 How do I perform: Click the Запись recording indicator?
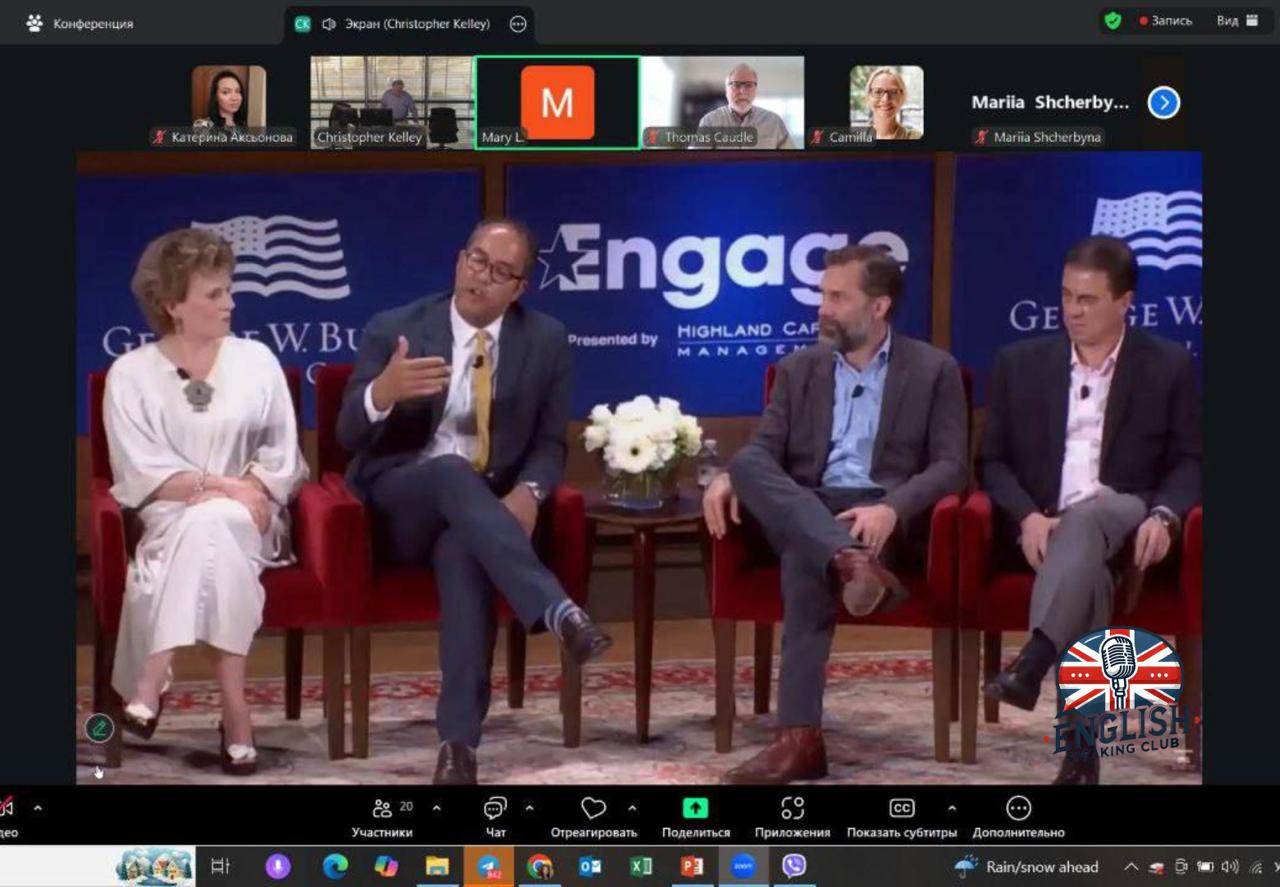pyautogui.click(x=1166, y=21)
